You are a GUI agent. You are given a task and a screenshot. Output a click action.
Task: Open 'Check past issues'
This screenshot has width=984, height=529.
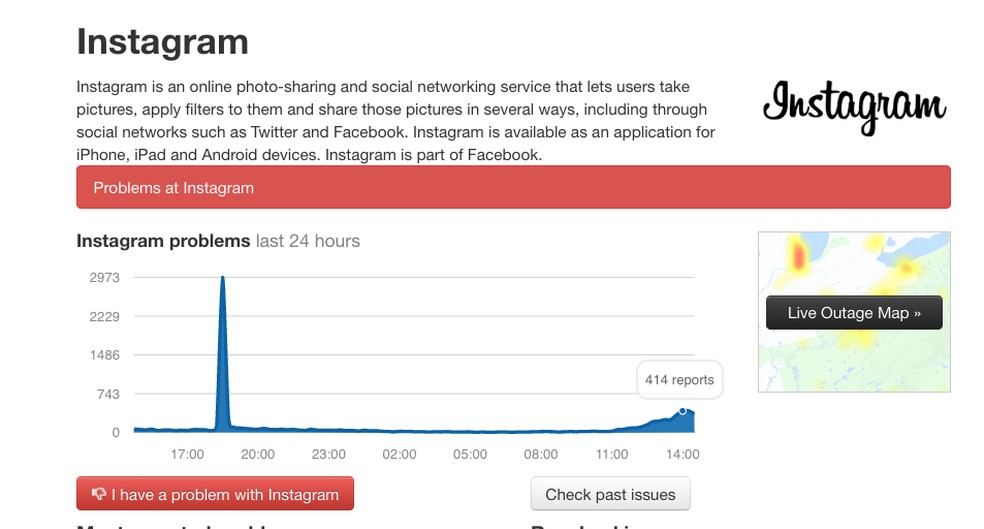point(610,494)
